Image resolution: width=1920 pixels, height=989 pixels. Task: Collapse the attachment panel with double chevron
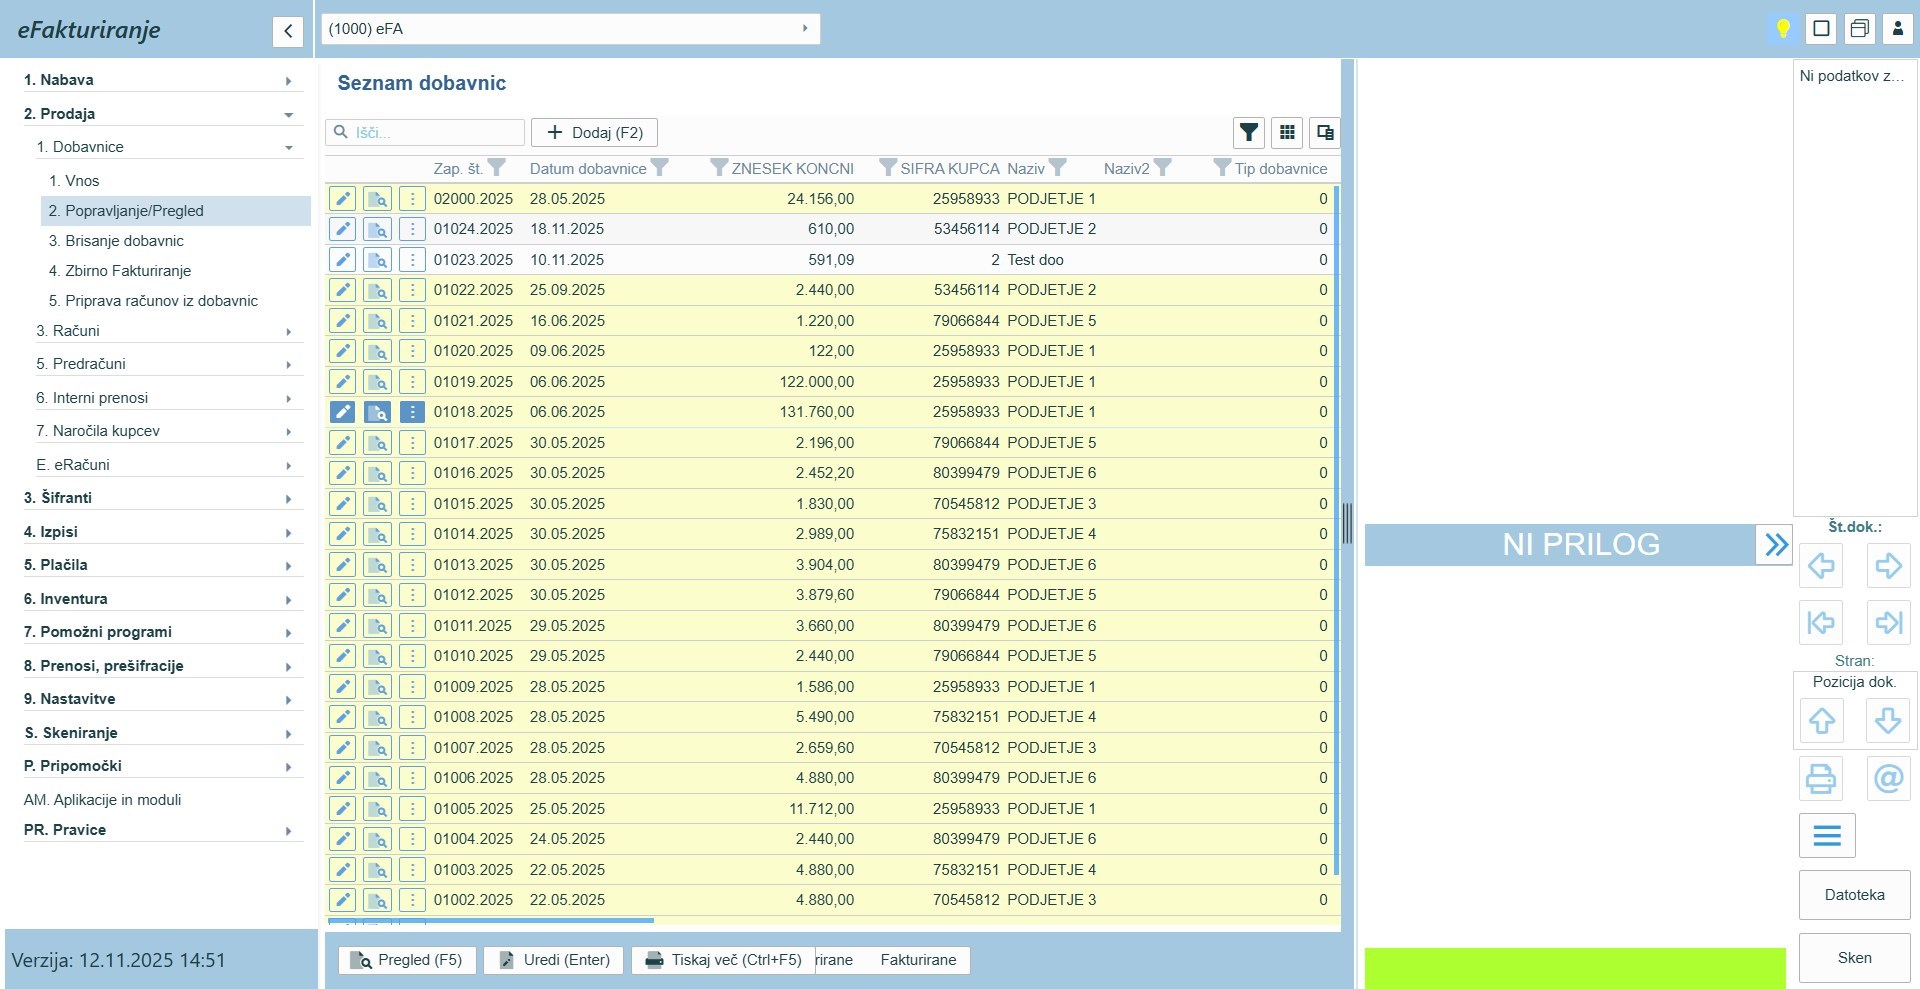(x=1775, y=545)
